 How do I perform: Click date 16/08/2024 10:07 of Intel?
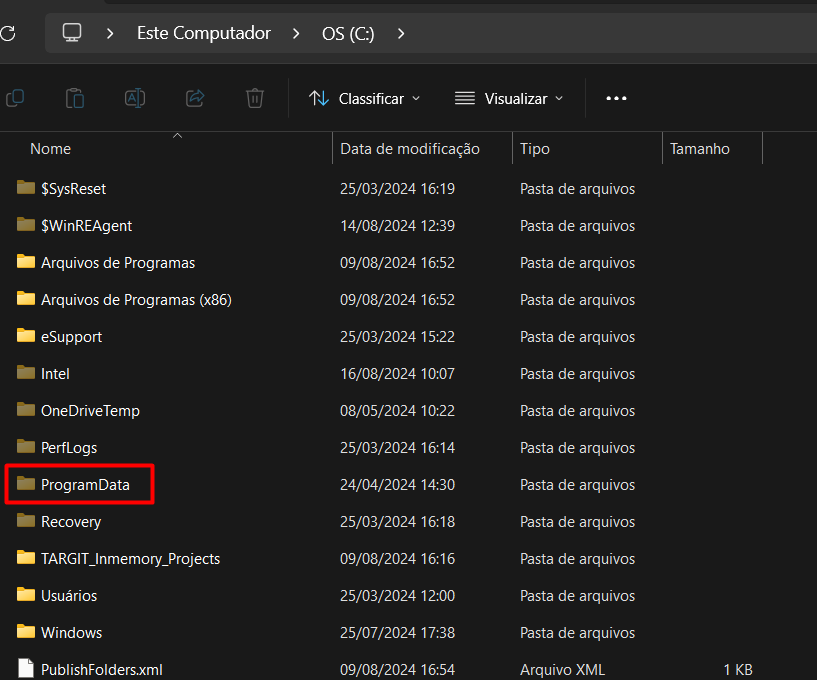[x=398, y=374]
